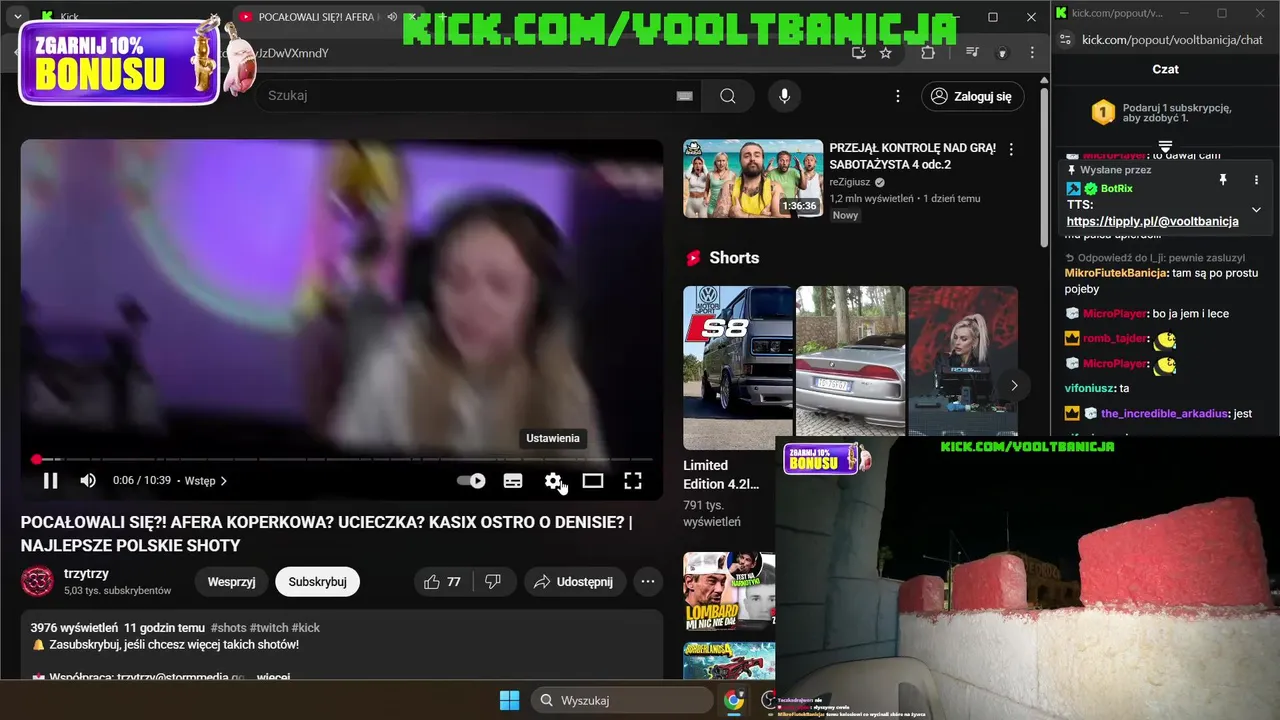Click the Zaloguj się button
Screen dimensions: 1280x720
coord(972,96)
